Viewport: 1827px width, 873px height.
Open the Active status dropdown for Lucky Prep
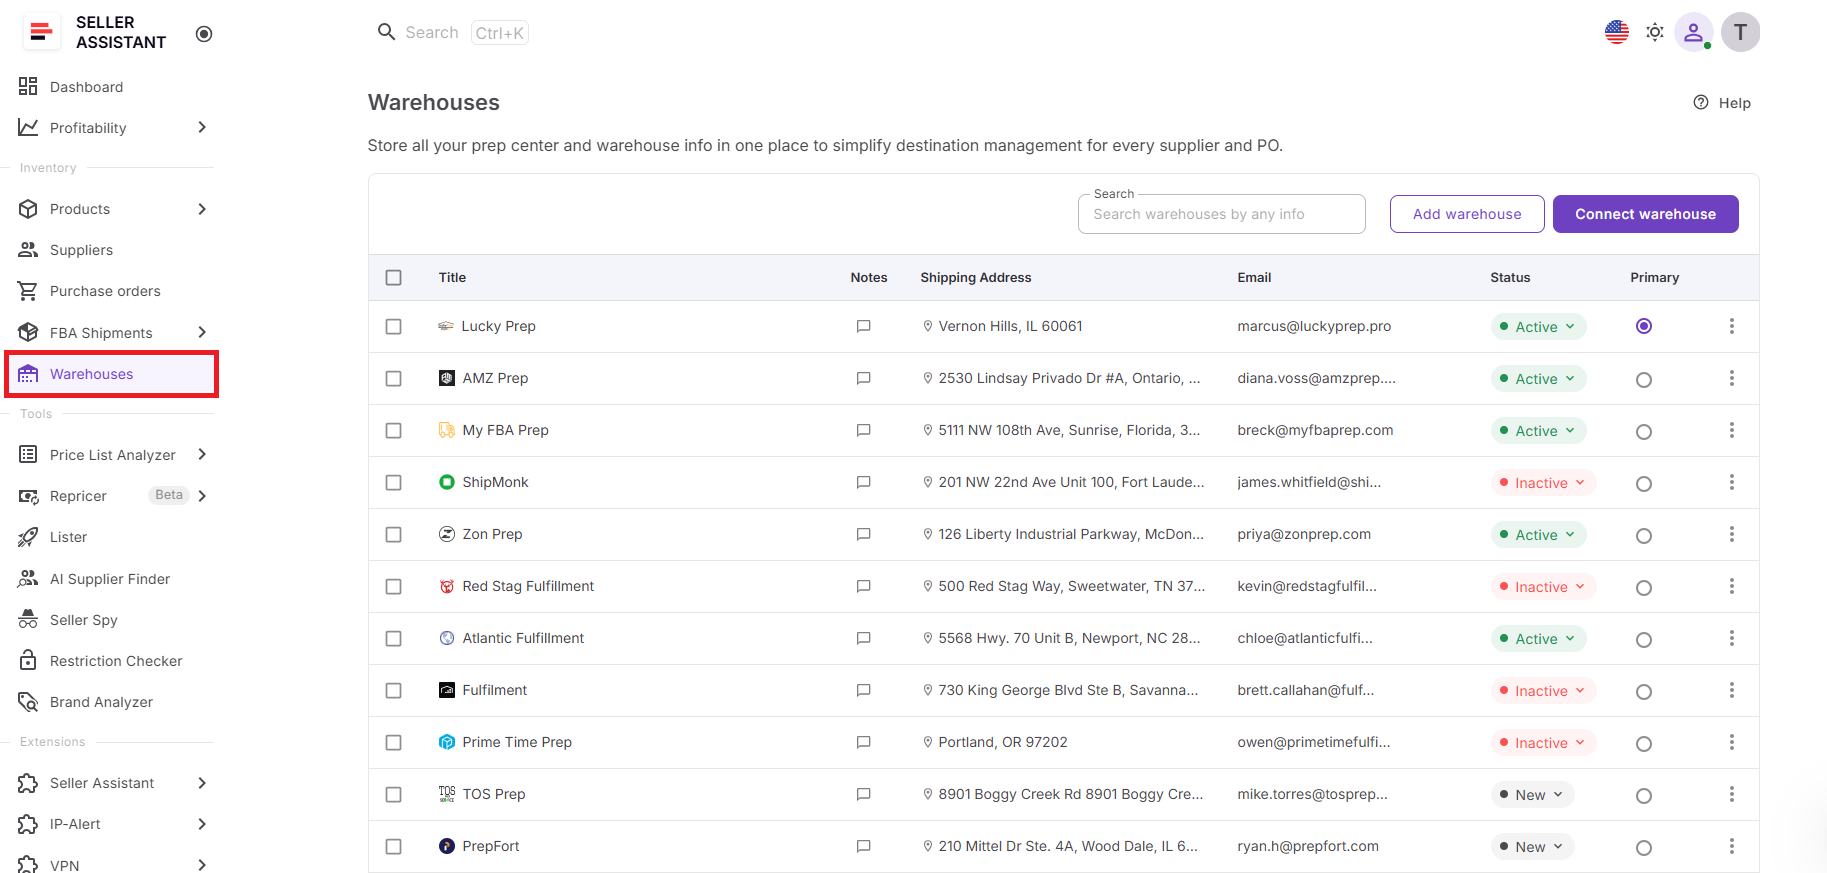[x=1538, y=326]
